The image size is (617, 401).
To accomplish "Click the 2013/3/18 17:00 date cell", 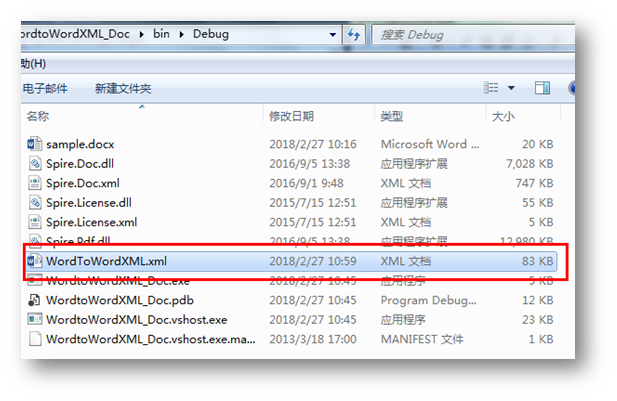I will [x=313, y=339].
